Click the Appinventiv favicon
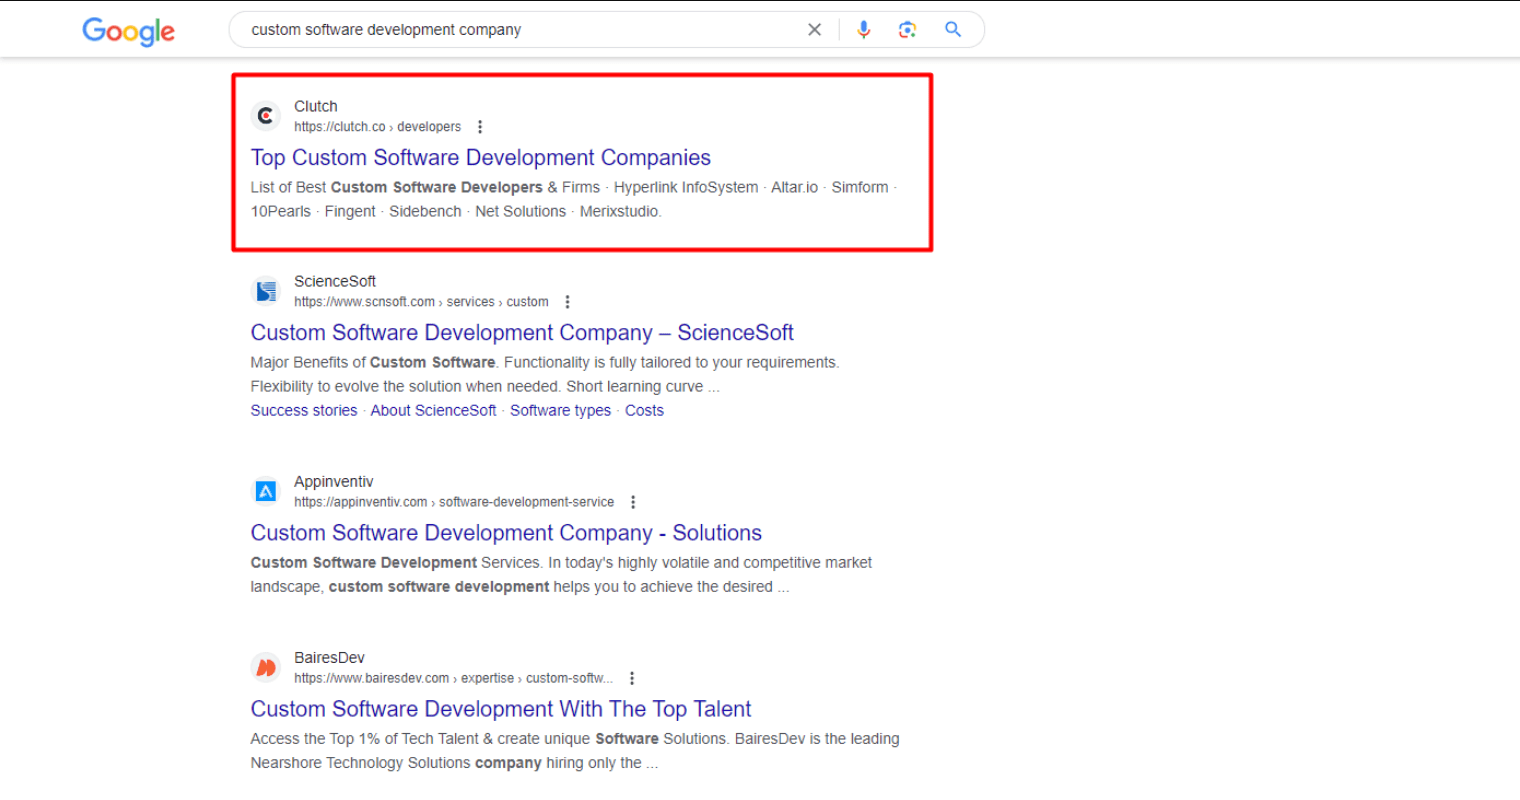This screenshot has height=800, width=1520. pyautogui.click(x=265, y=491)
